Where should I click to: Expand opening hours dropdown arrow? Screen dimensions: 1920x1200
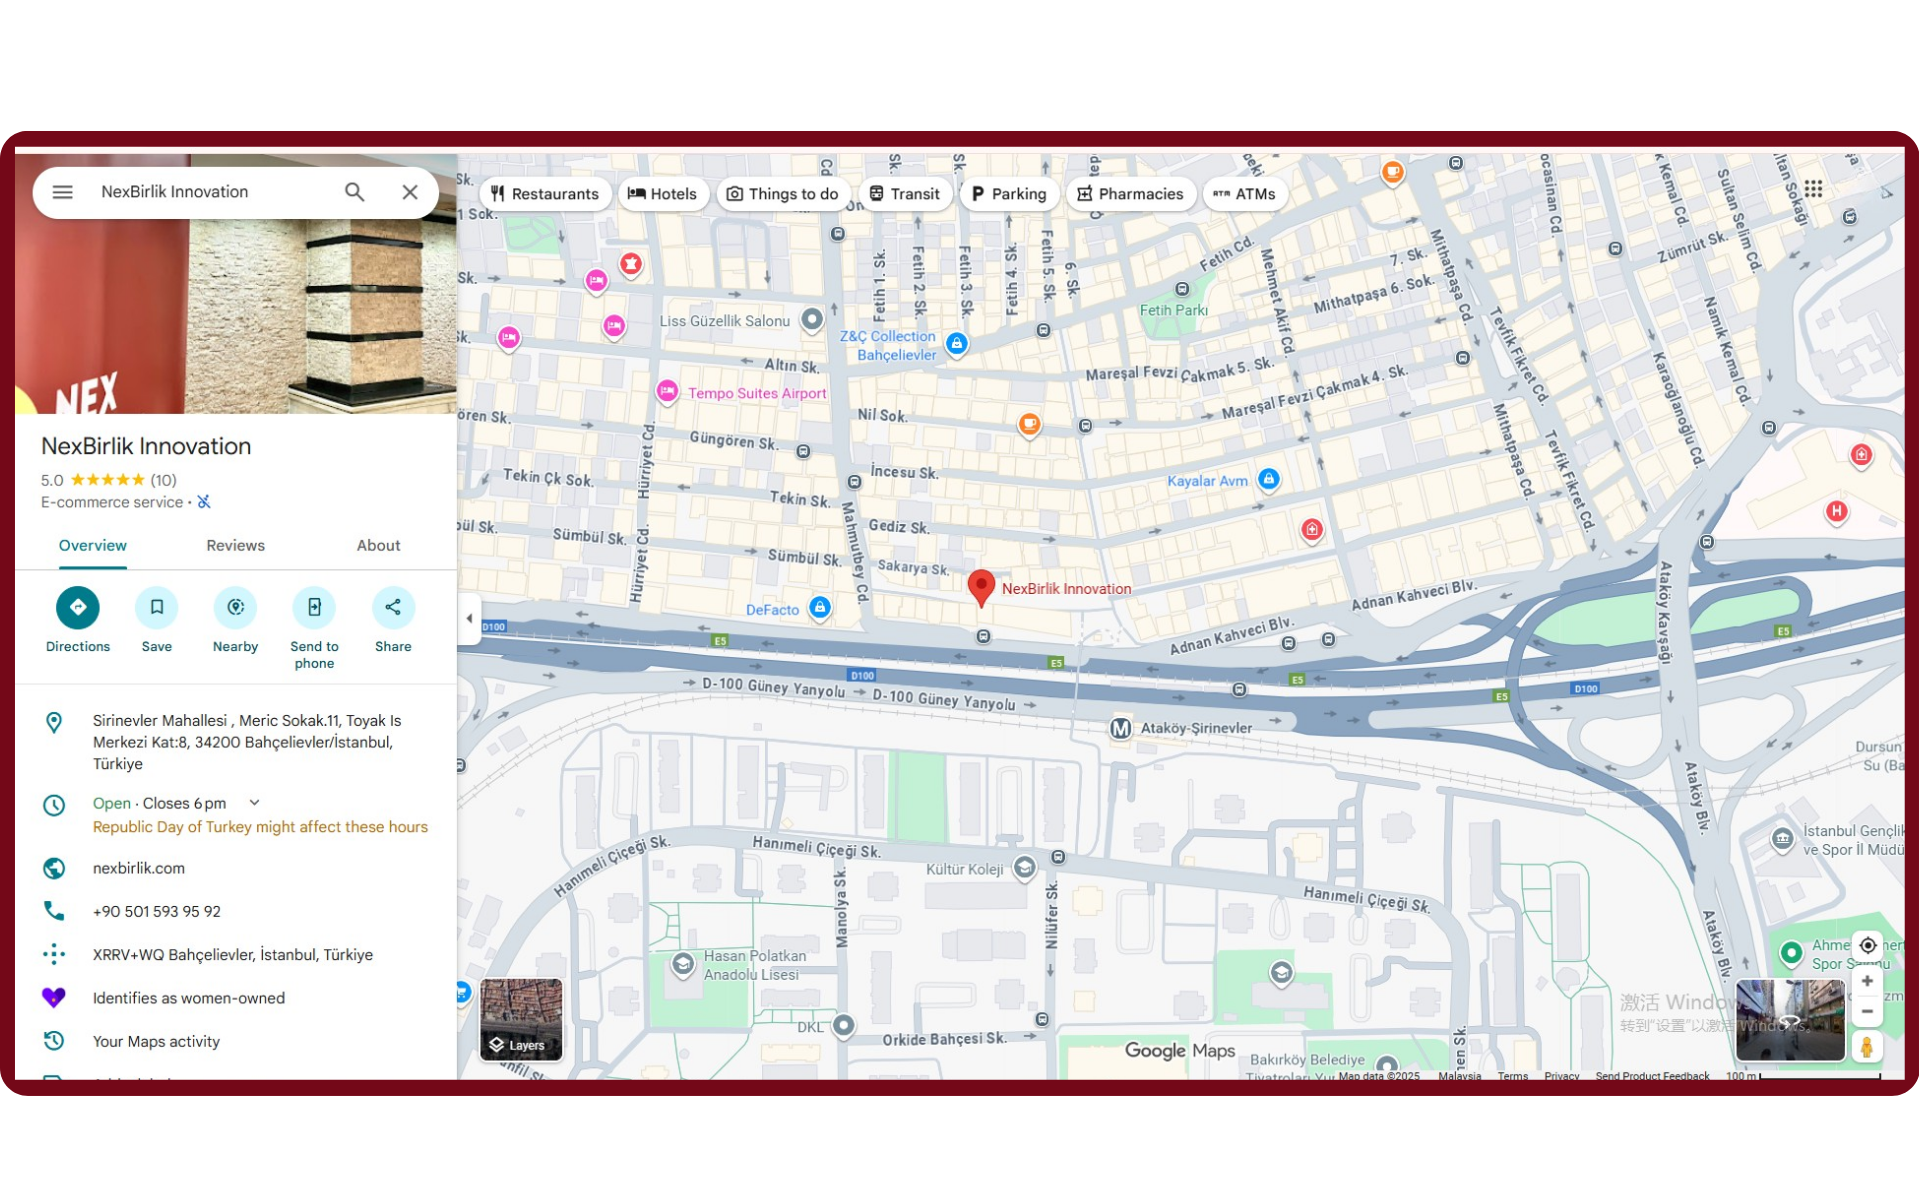click(254, 803)
